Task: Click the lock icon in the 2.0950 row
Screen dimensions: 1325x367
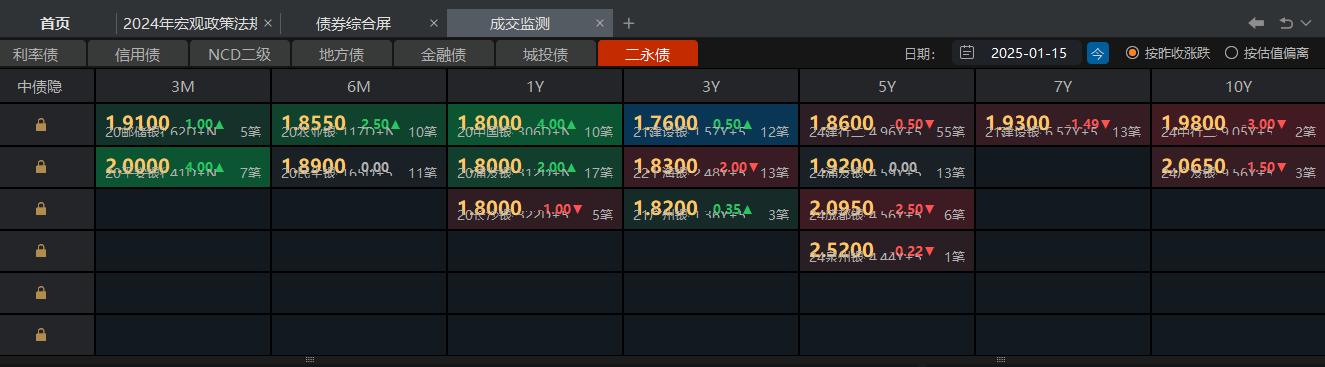Action: [41, 209]
